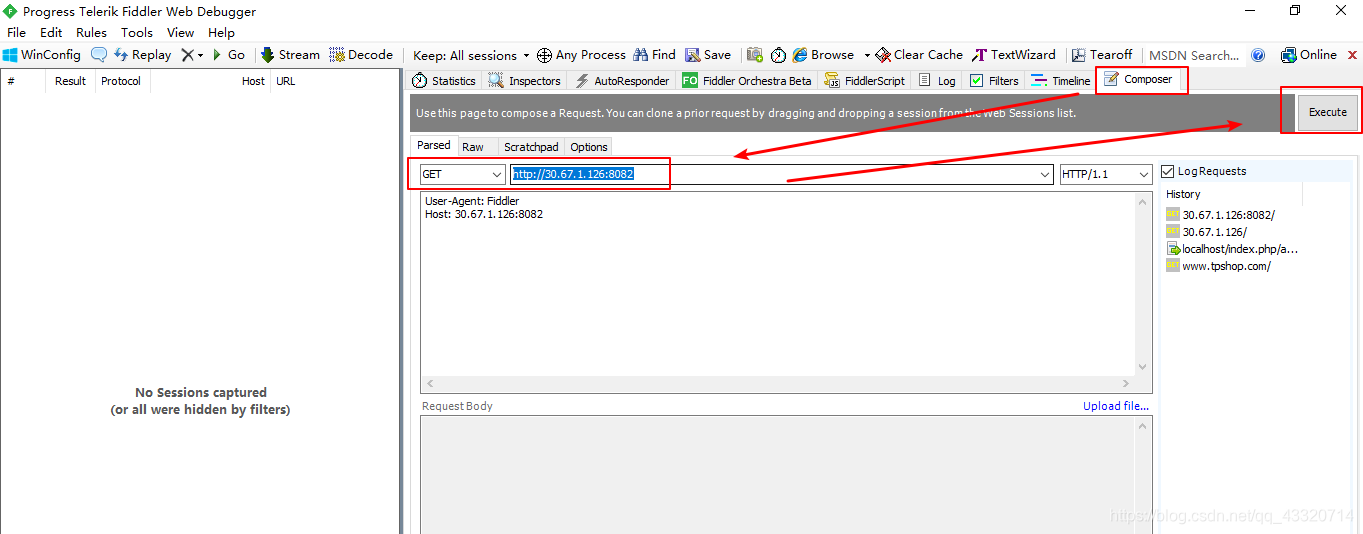Open the Filters tab

[x=995, y=81]
